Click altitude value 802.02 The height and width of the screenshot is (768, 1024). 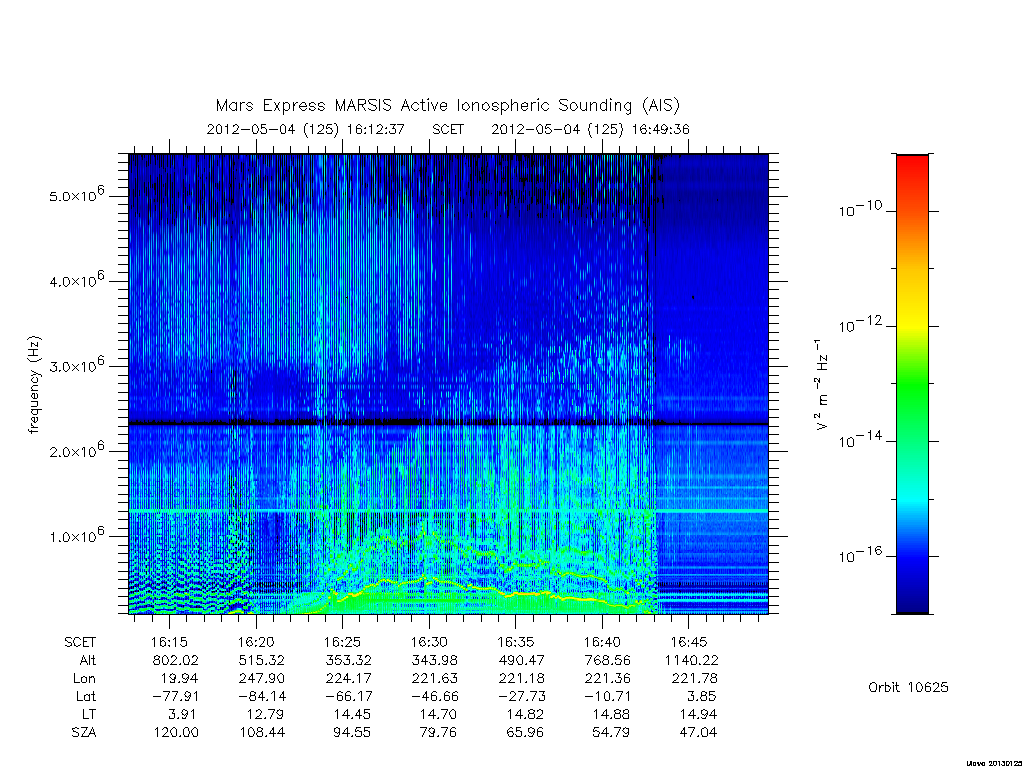(175, 660)
